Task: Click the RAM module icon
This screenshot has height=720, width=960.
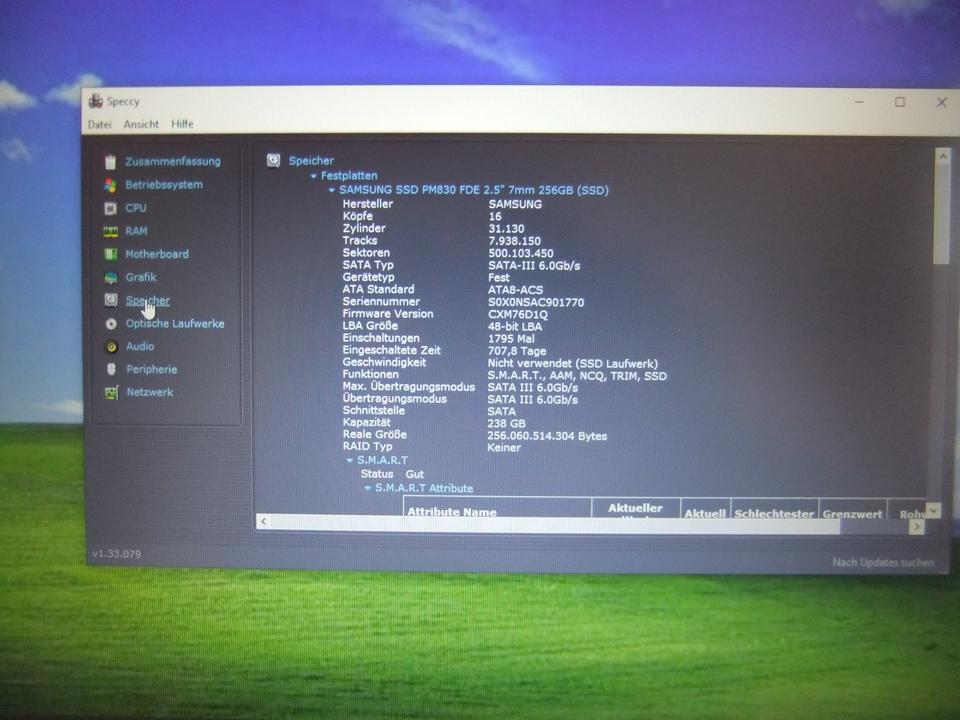Action: click(x=110, y=231)
